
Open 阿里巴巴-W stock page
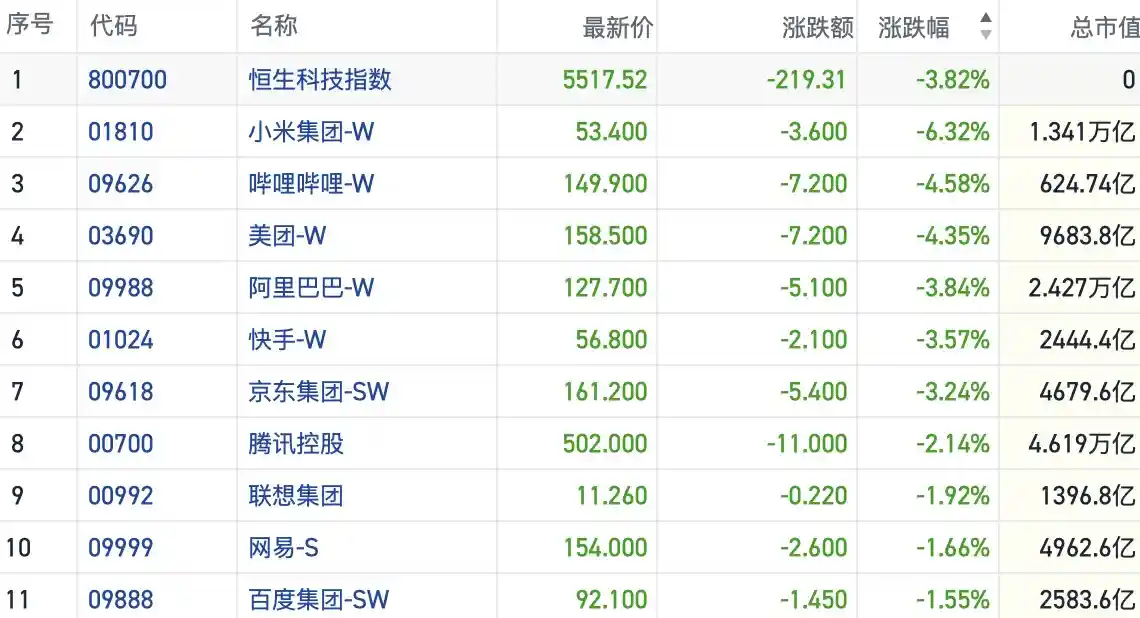[311, 288]
